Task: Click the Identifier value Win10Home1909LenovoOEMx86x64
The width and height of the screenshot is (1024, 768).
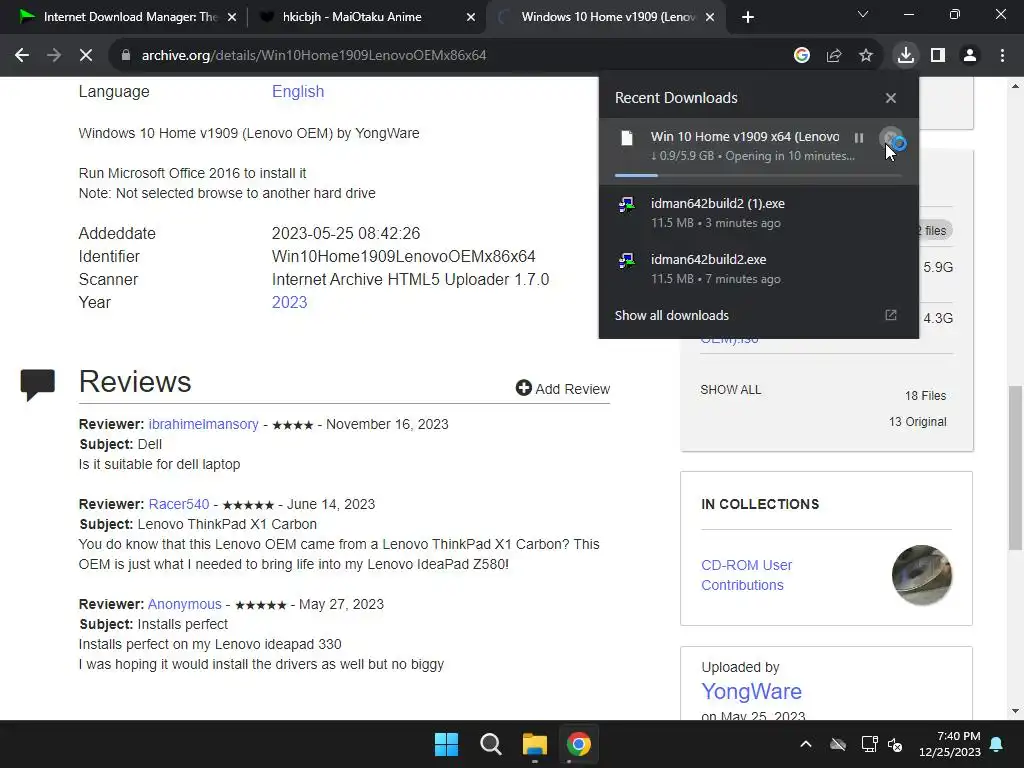Action: click(x=404, y=257)
